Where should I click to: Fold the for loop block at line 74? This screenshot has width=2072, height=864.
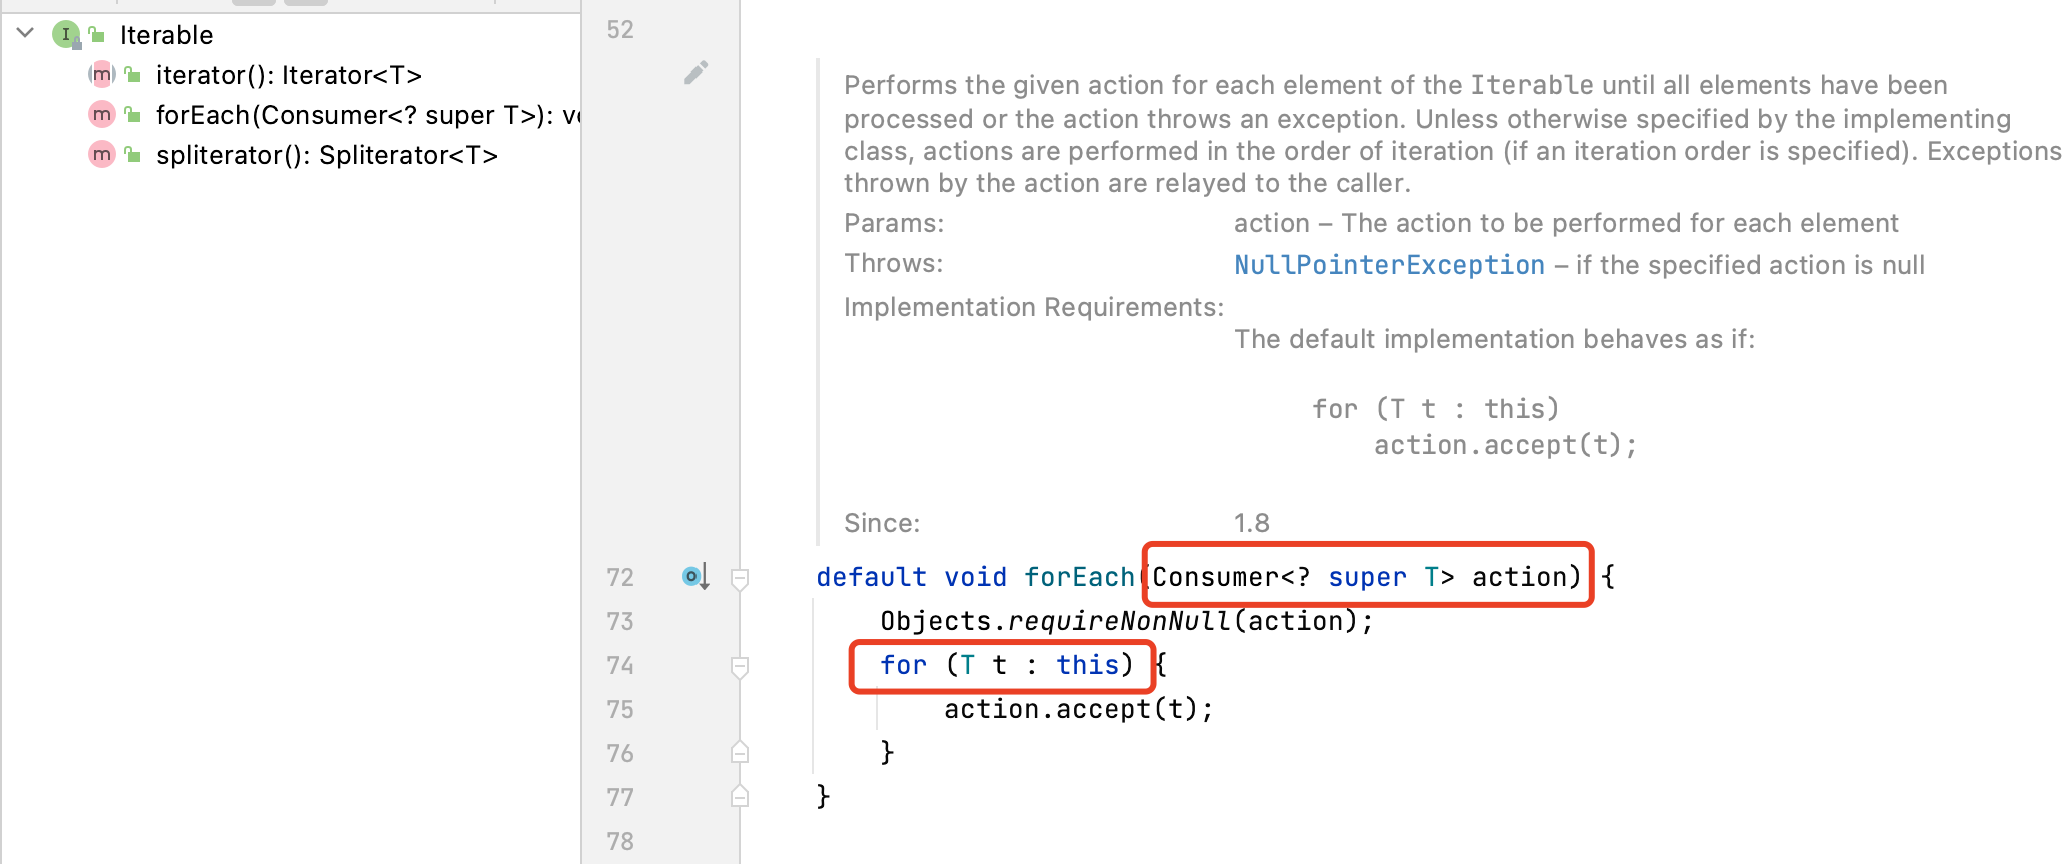click(740, 666)
